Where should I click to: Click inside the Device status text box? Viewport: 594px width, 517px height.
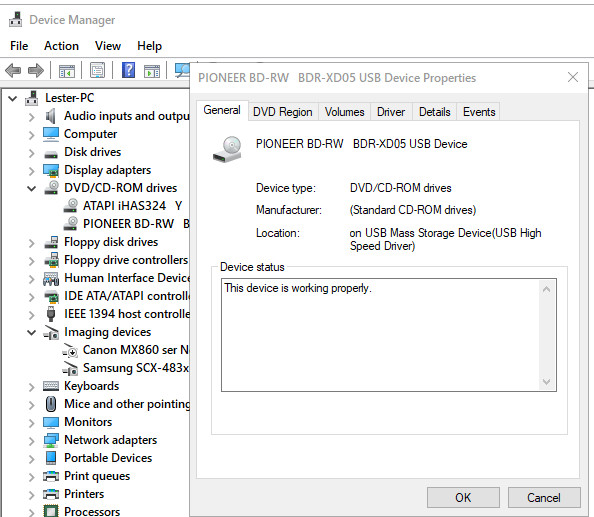(380, 335)
